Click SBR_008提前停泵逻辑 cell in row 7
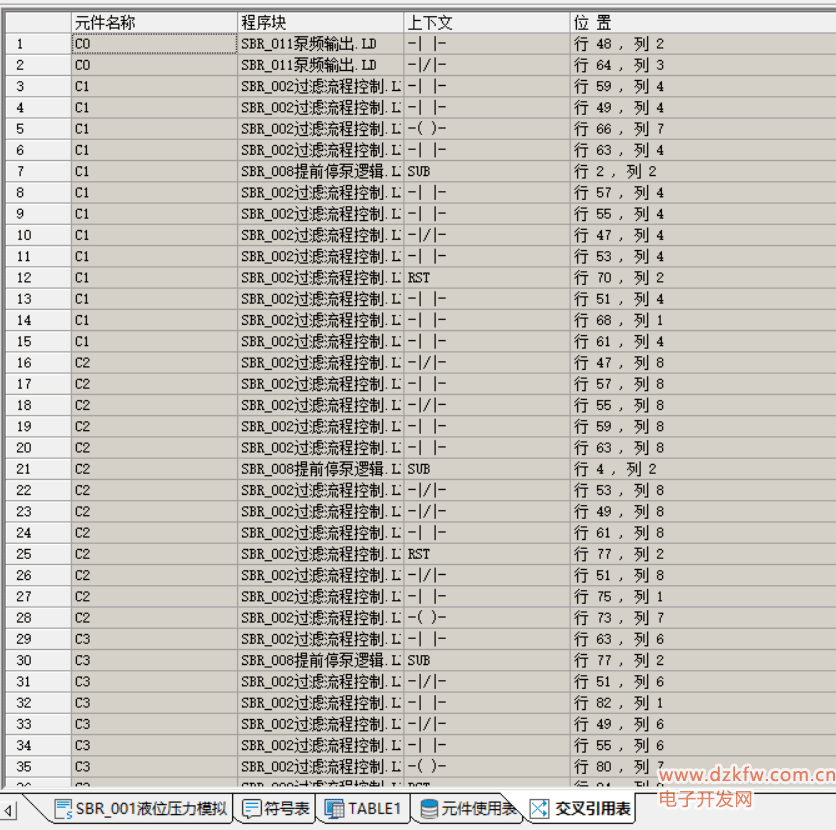Viewport: 836px width, 830px height. (320, 171)
